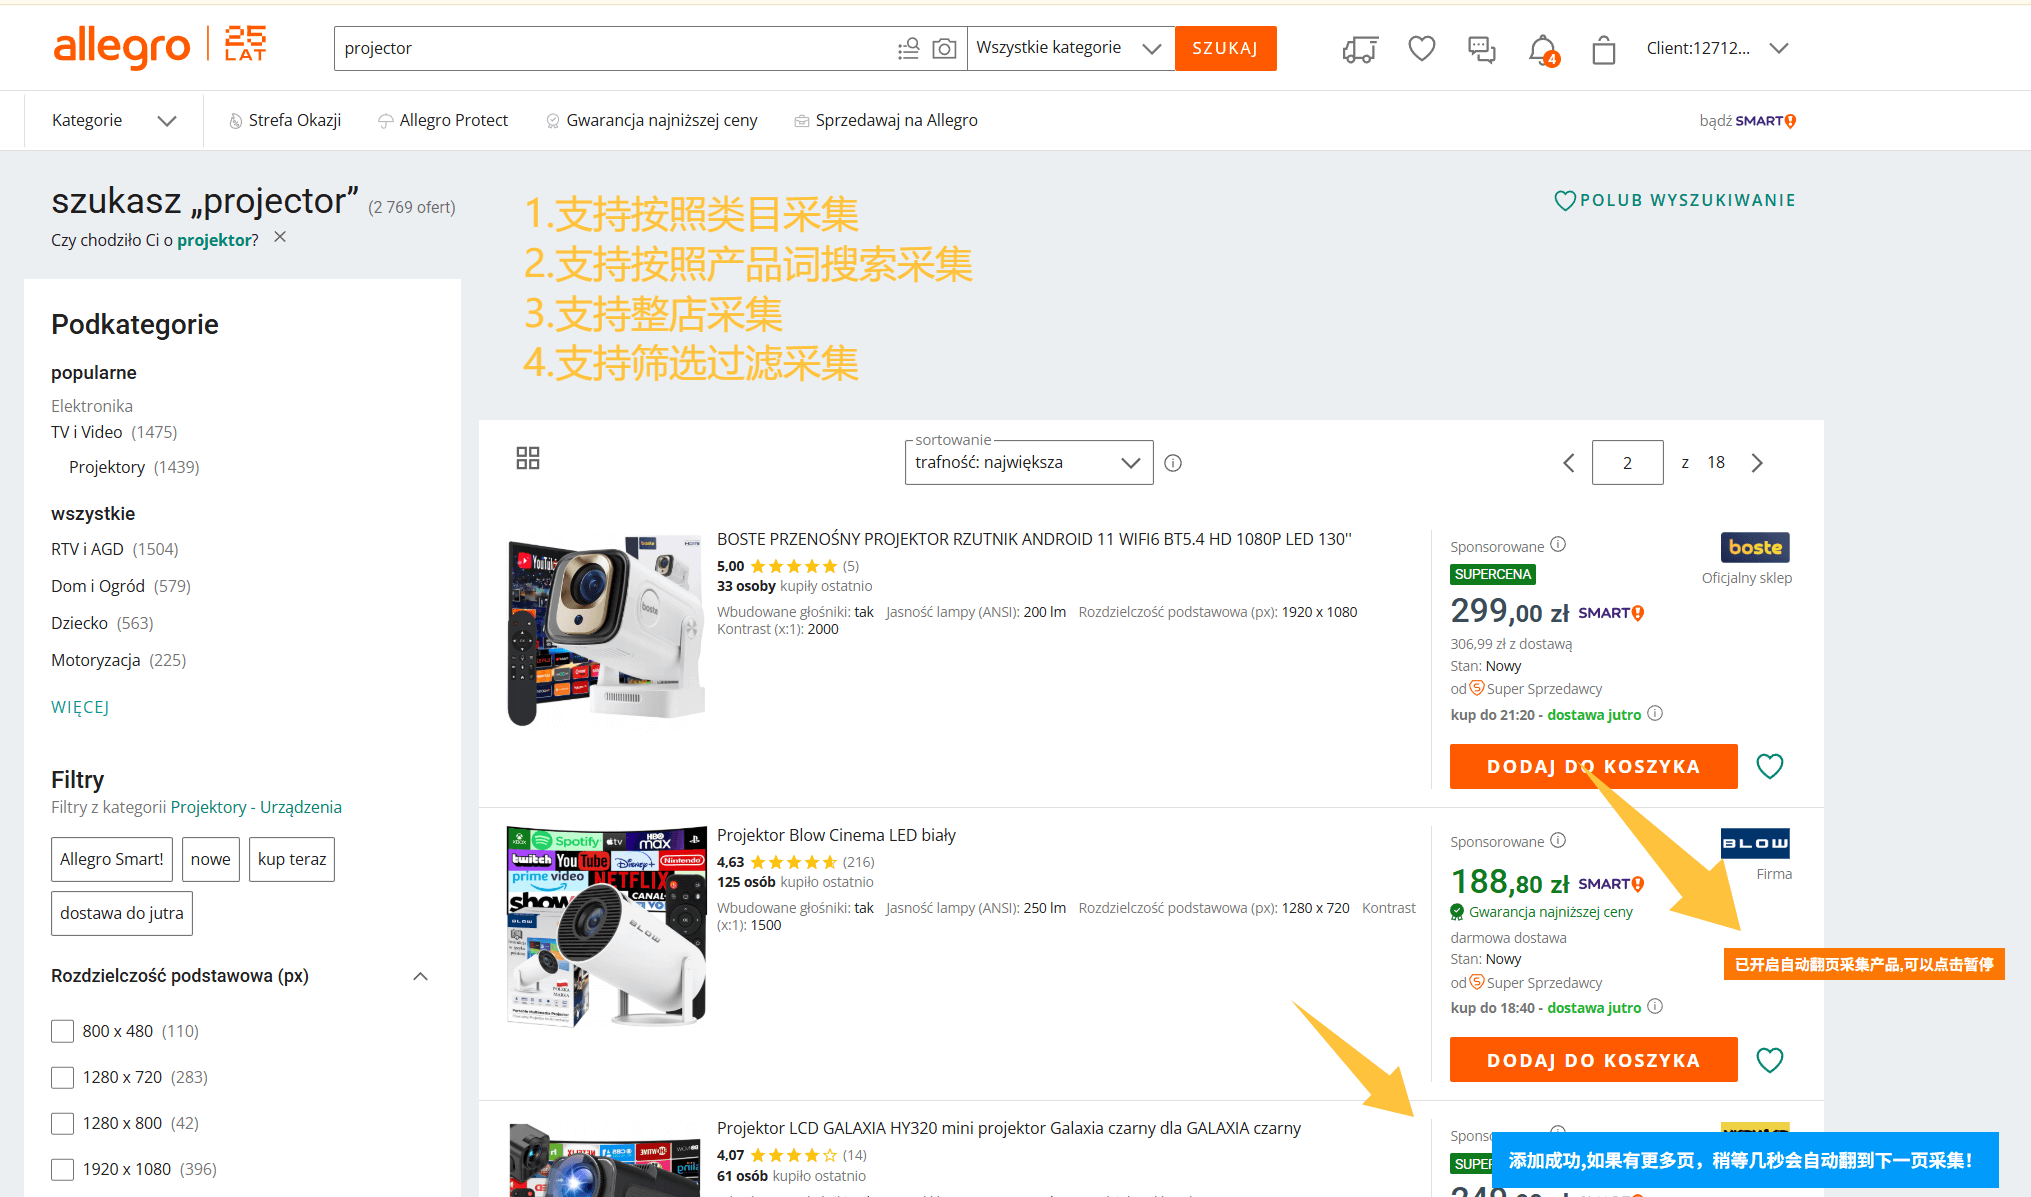
Task: Click delivery info icon for kup do 21:20
Action: (x=1655, y=713)
